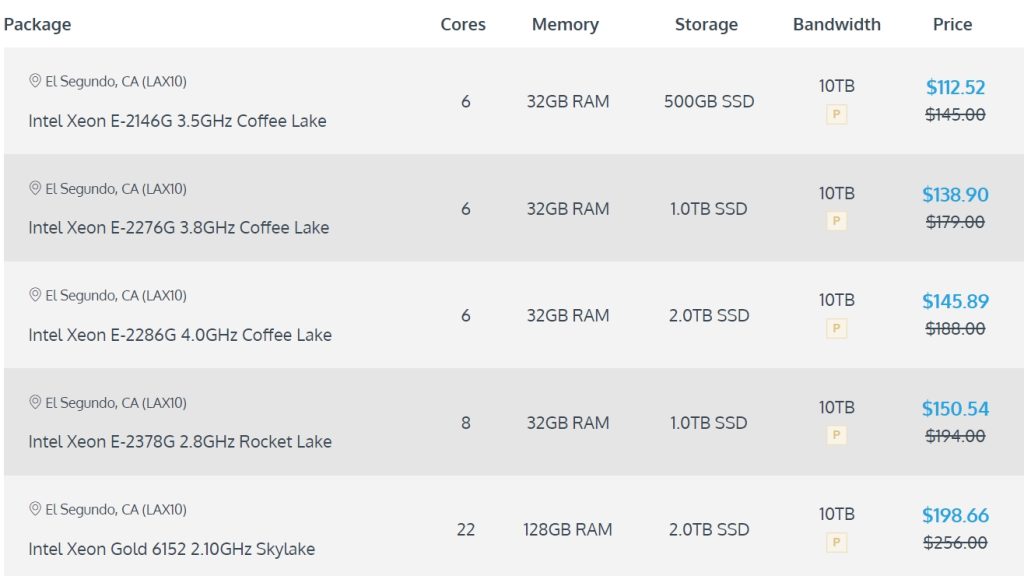The width and height of the screenshot is (1024, 576).
Task: Open the Intel Xeon E-2286G 4.0GHz package
Action: (x=180, y=335)
